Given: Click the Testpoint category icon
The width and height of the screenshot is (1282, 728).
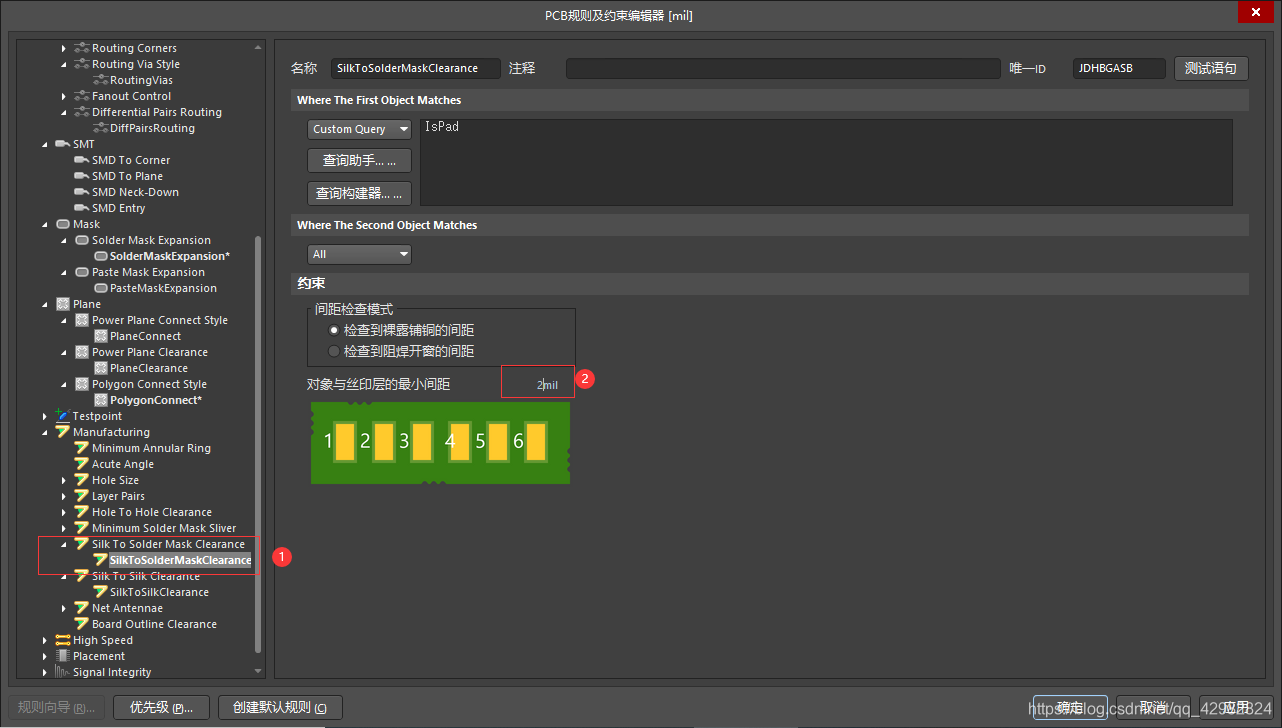Looking at the screenshot, I should [63, 416].
